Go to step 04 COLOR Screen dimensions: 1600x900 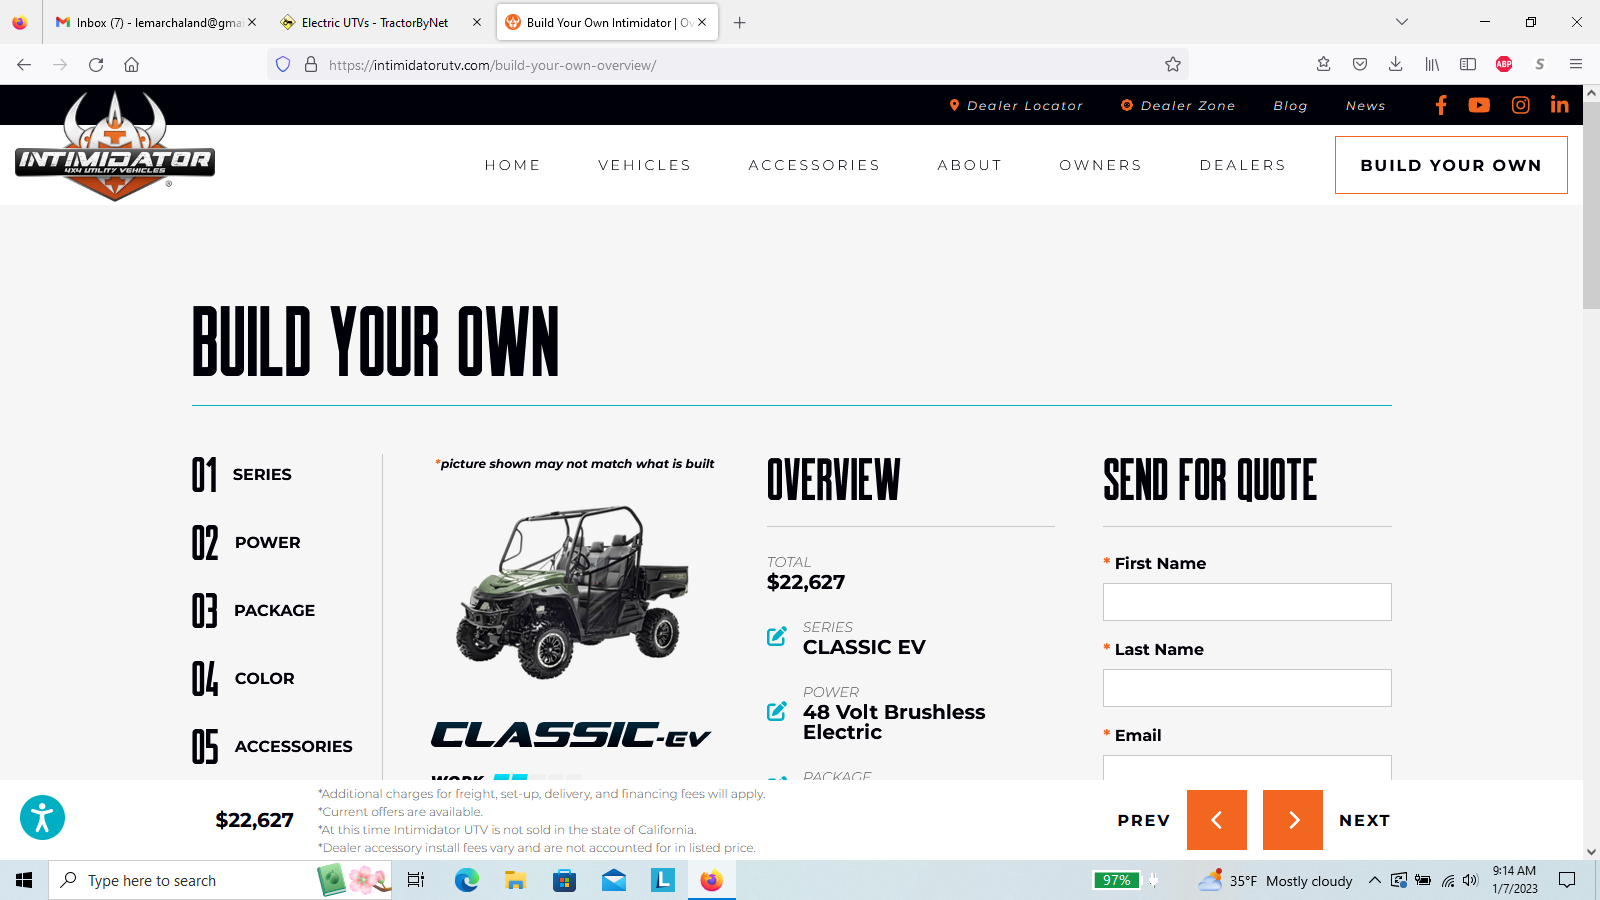243,678
